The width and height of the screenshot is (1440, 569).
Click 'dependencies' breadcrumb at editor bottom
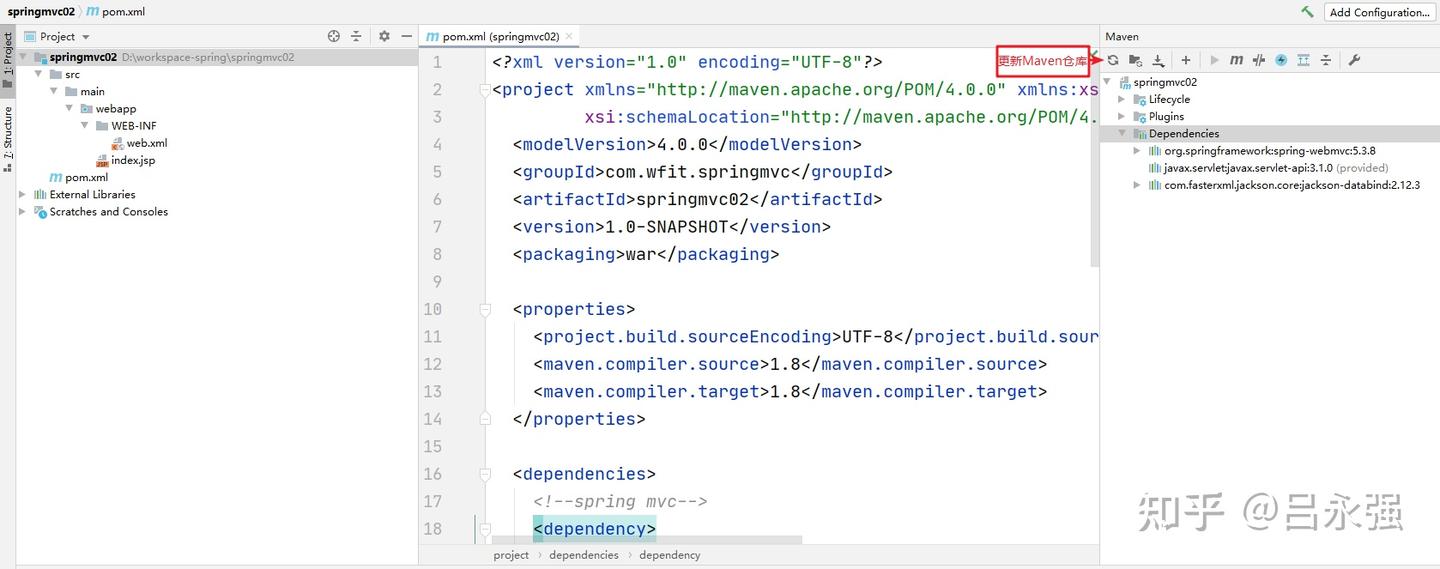(584, 554)
